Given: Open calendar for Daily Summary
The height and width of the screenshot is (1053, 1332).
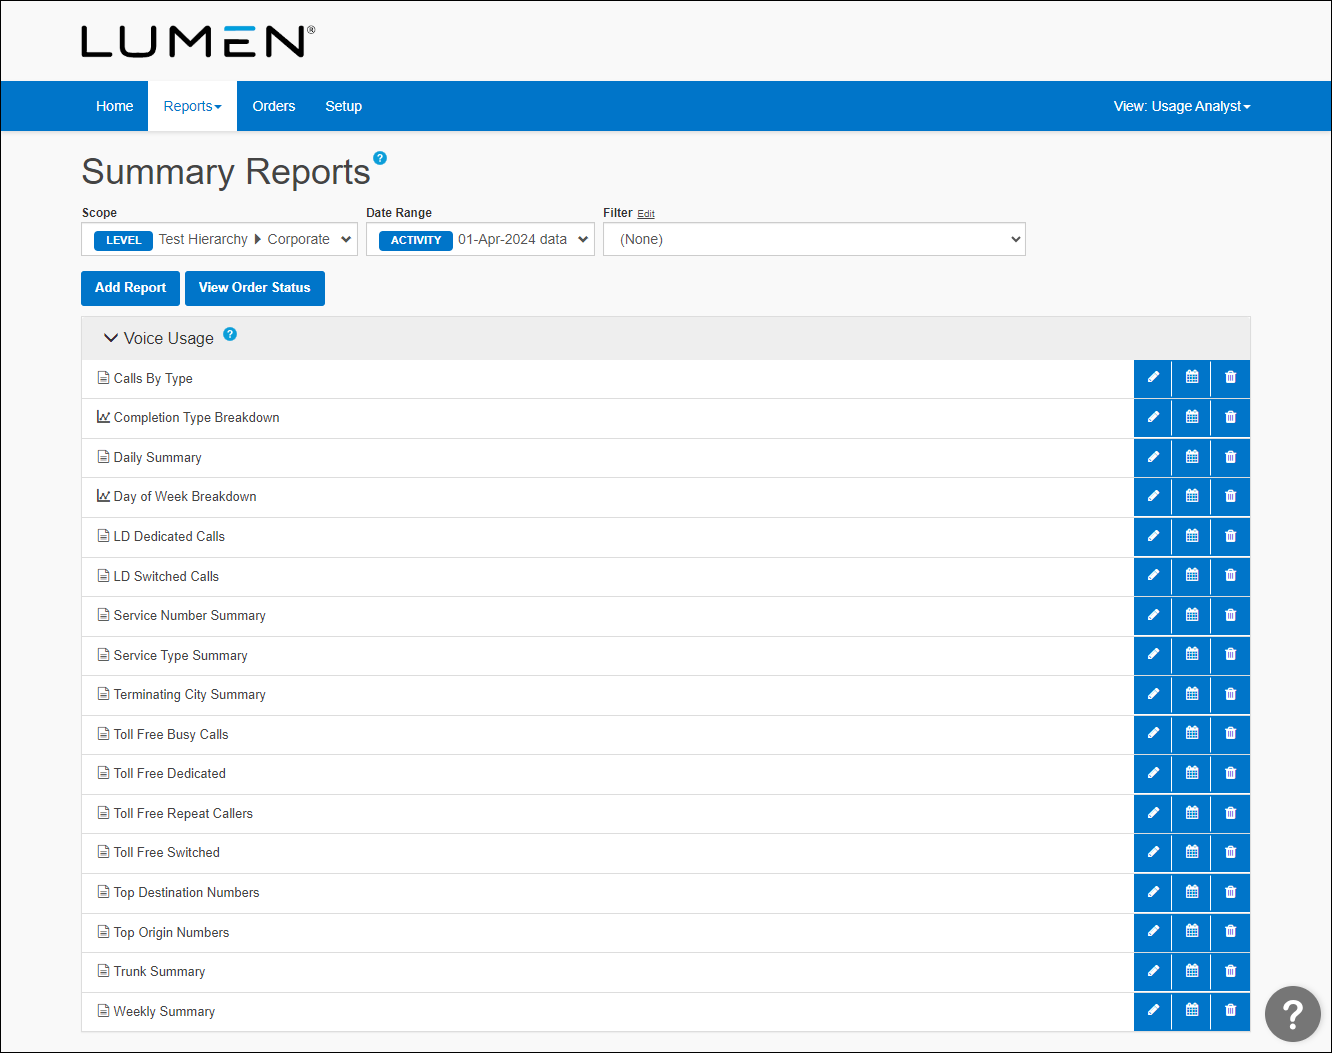Looking at the screenshot, I should pos(1192,457).
